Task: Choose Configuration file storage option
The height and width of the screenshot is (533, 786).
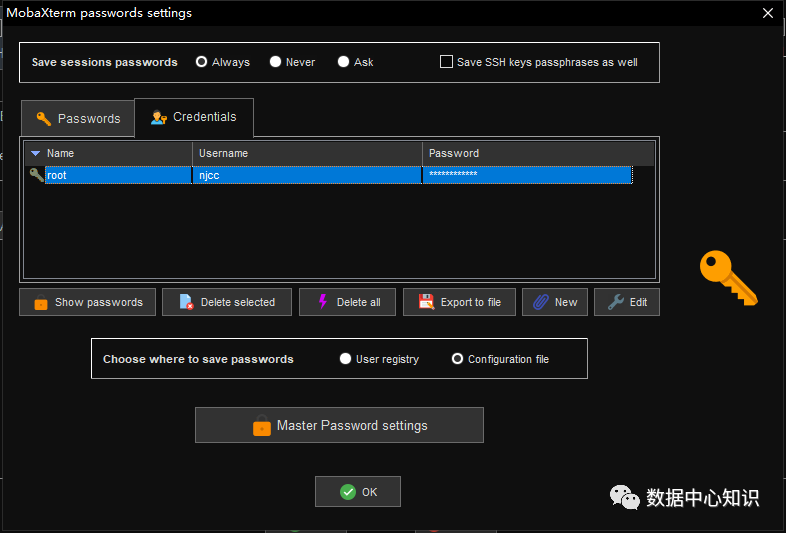Action: (458, 359)
